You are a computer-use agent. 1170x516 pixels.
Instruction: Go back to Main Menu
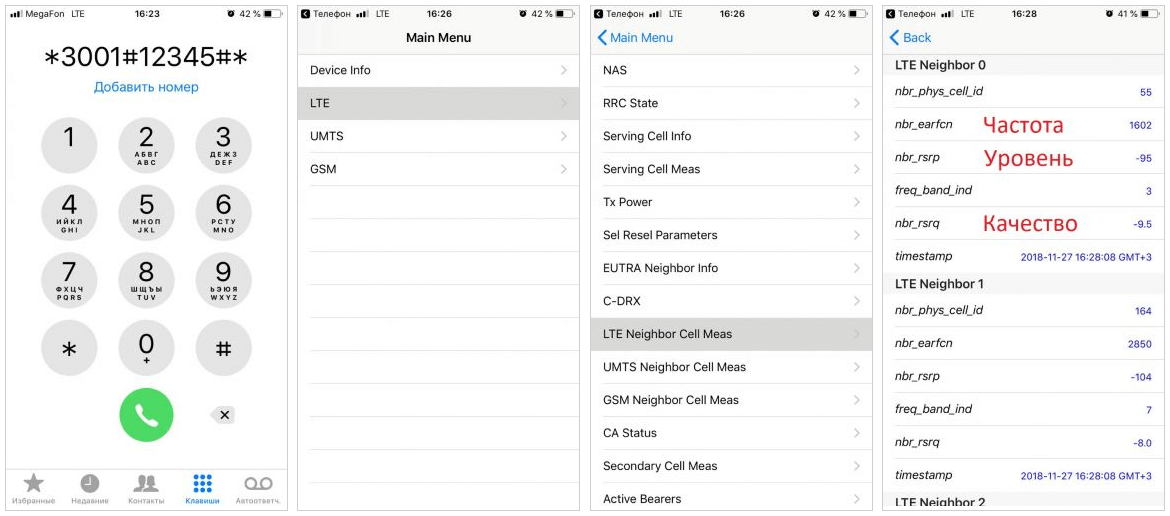click(x=635, y=37)
